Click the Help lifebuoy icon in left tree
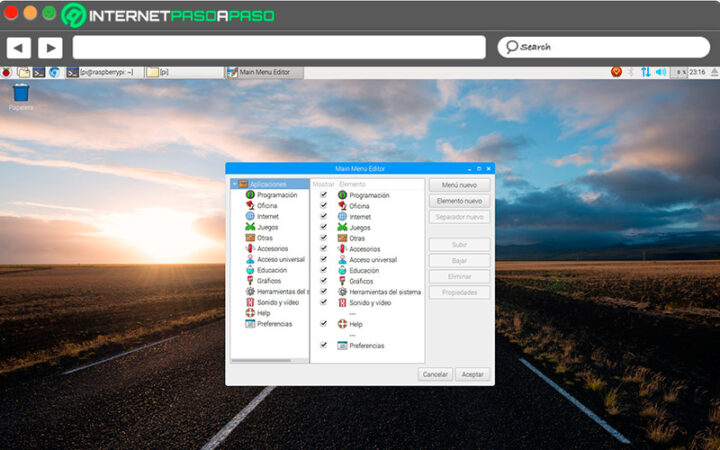The width and height of the screenshot is (720, 450). coord(250,313)
